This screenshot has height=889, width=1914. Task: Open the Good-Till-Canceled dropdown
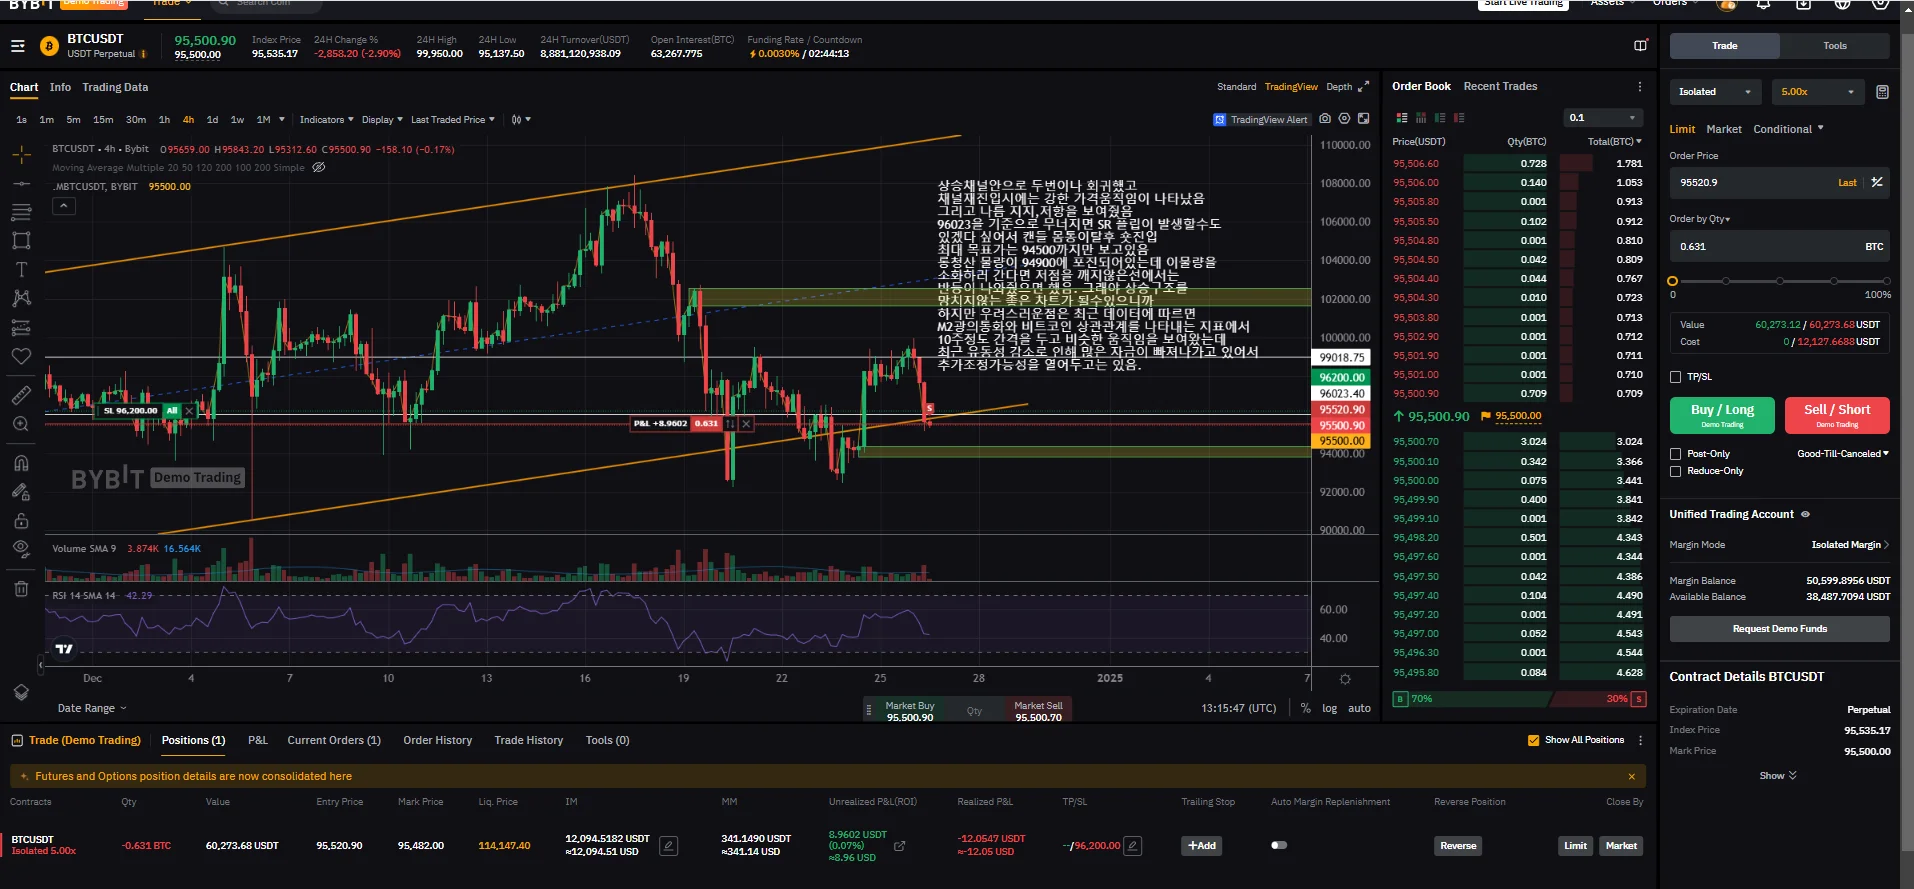point(1843,454)
